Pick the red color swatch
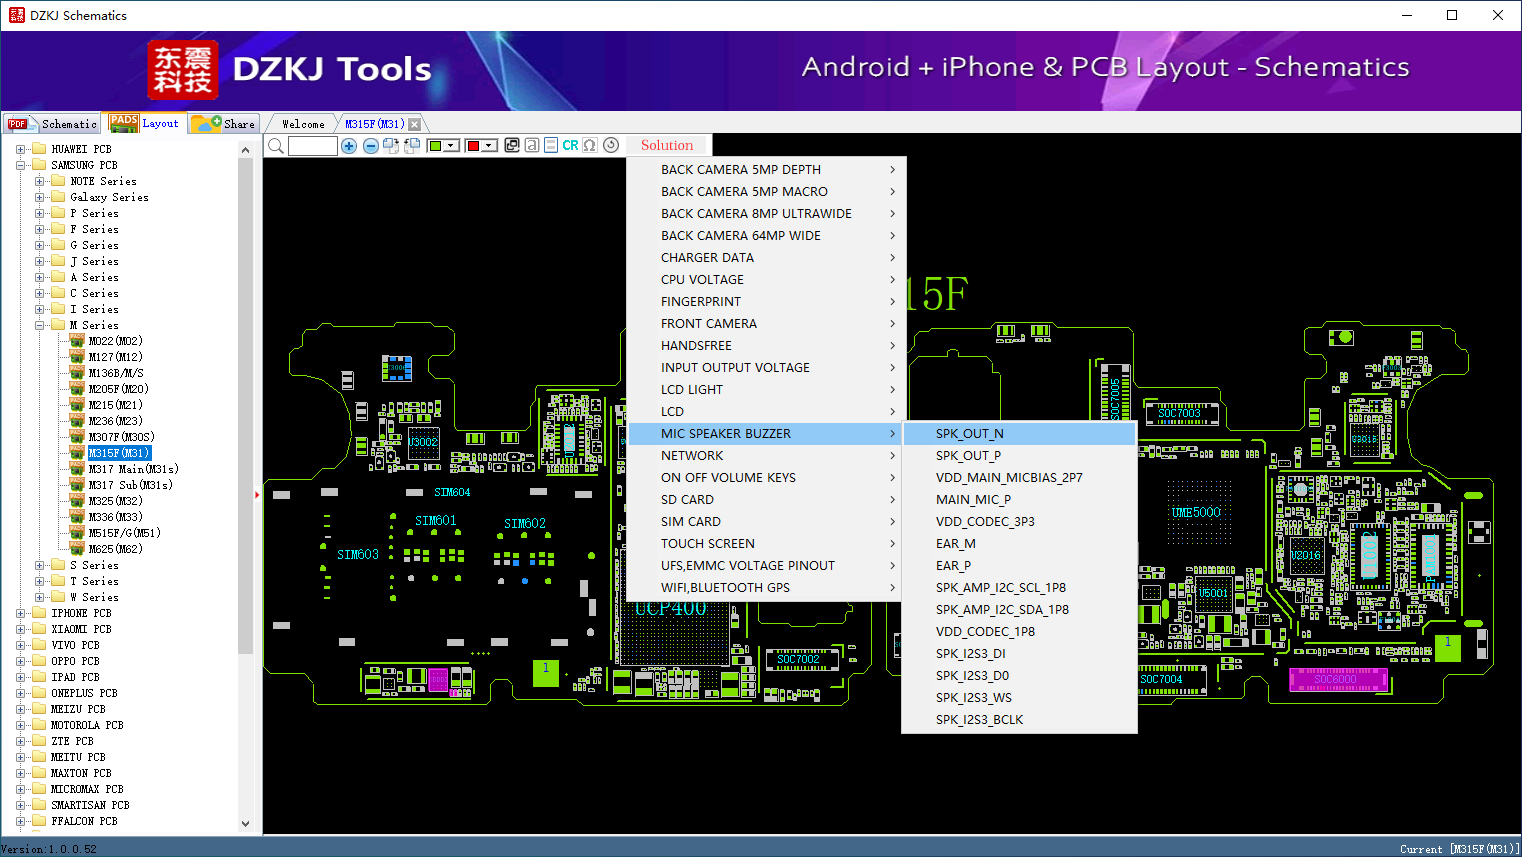The height and width of the screenshot is (857, 1522). point(473,146)
